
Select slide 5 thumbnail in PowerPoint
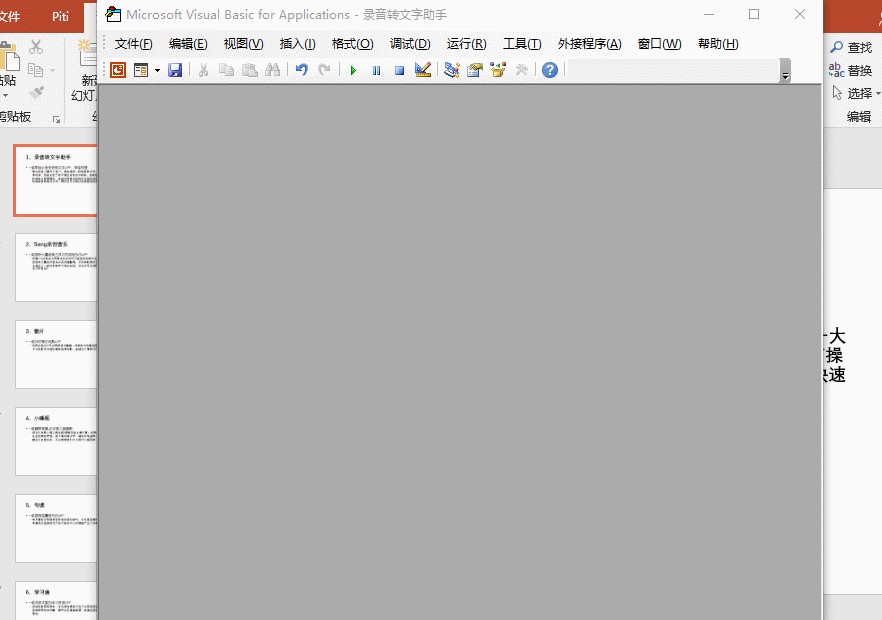[x=56, y=528]
